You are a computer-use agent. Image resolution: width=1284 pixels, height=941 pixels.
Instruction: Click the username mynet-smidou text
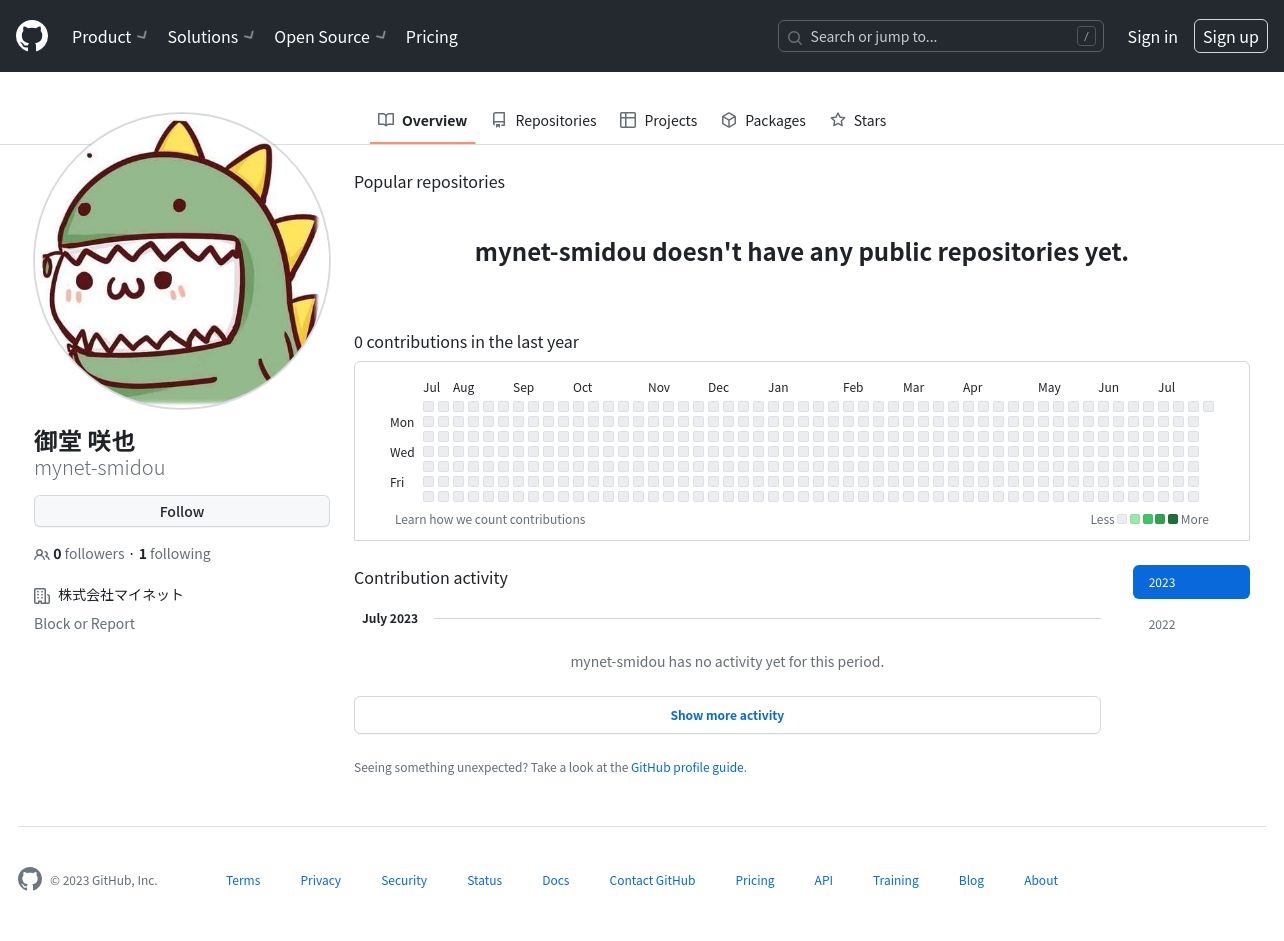coord(99,467)
